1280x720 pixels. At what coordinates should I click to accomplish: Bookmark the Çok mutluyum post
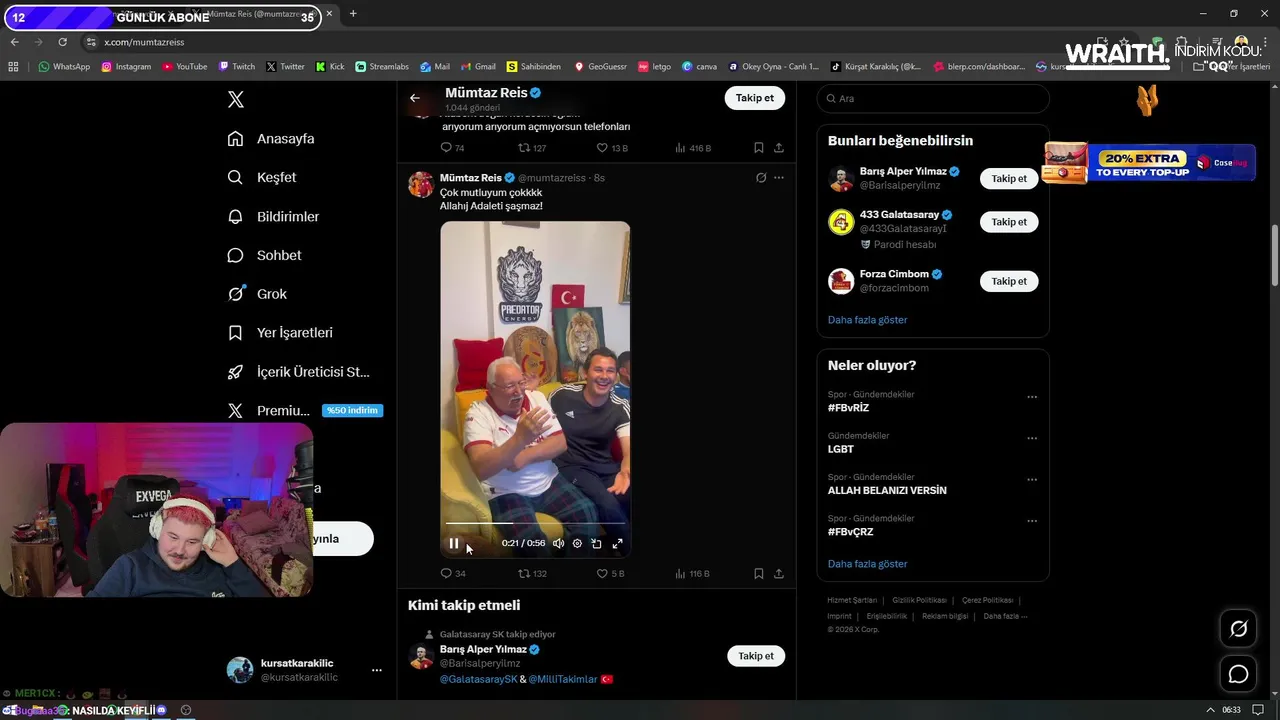759,574
